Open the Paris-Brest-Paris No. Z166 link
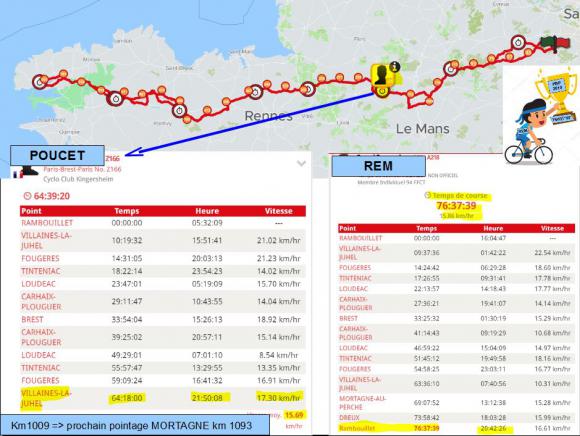Viewport: 580px width, 436px height. [x=82, y=169]
